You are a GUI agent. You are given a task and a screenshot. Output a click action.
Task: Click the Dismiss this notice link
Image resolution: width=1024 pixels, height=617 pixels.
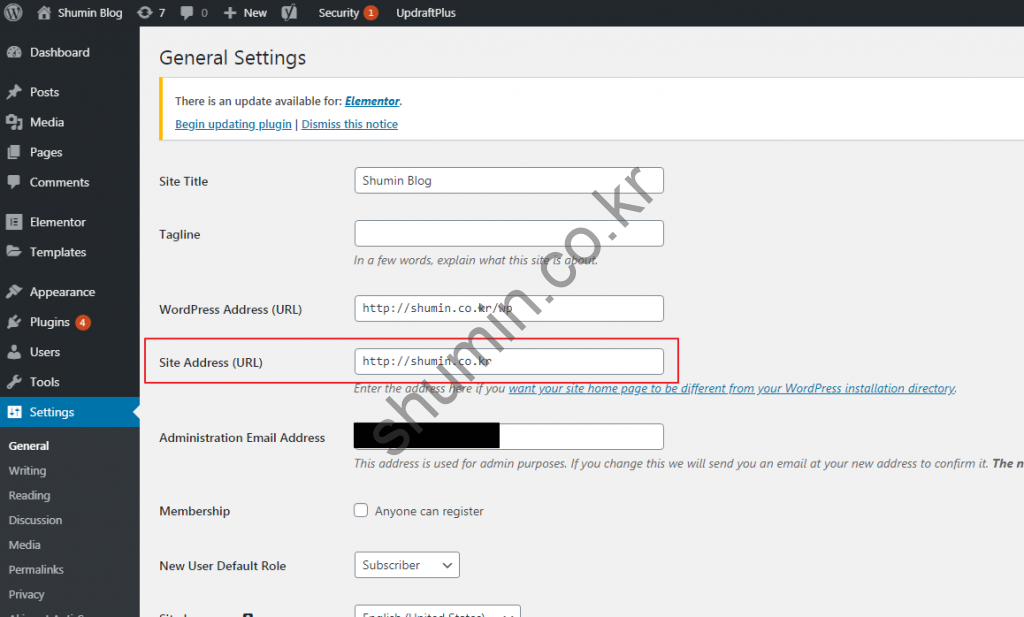click(x=349, y=124)
